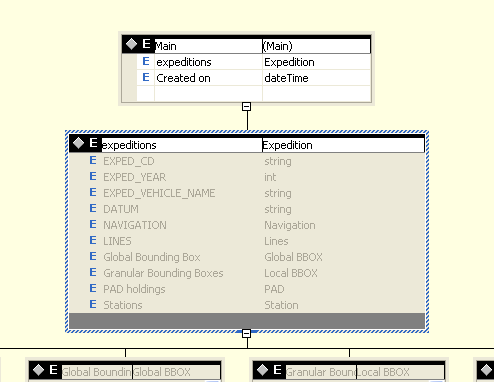The image size is (494, 382).
Task: Select the EXPED_YEAR element name
Action: point(135,177)
